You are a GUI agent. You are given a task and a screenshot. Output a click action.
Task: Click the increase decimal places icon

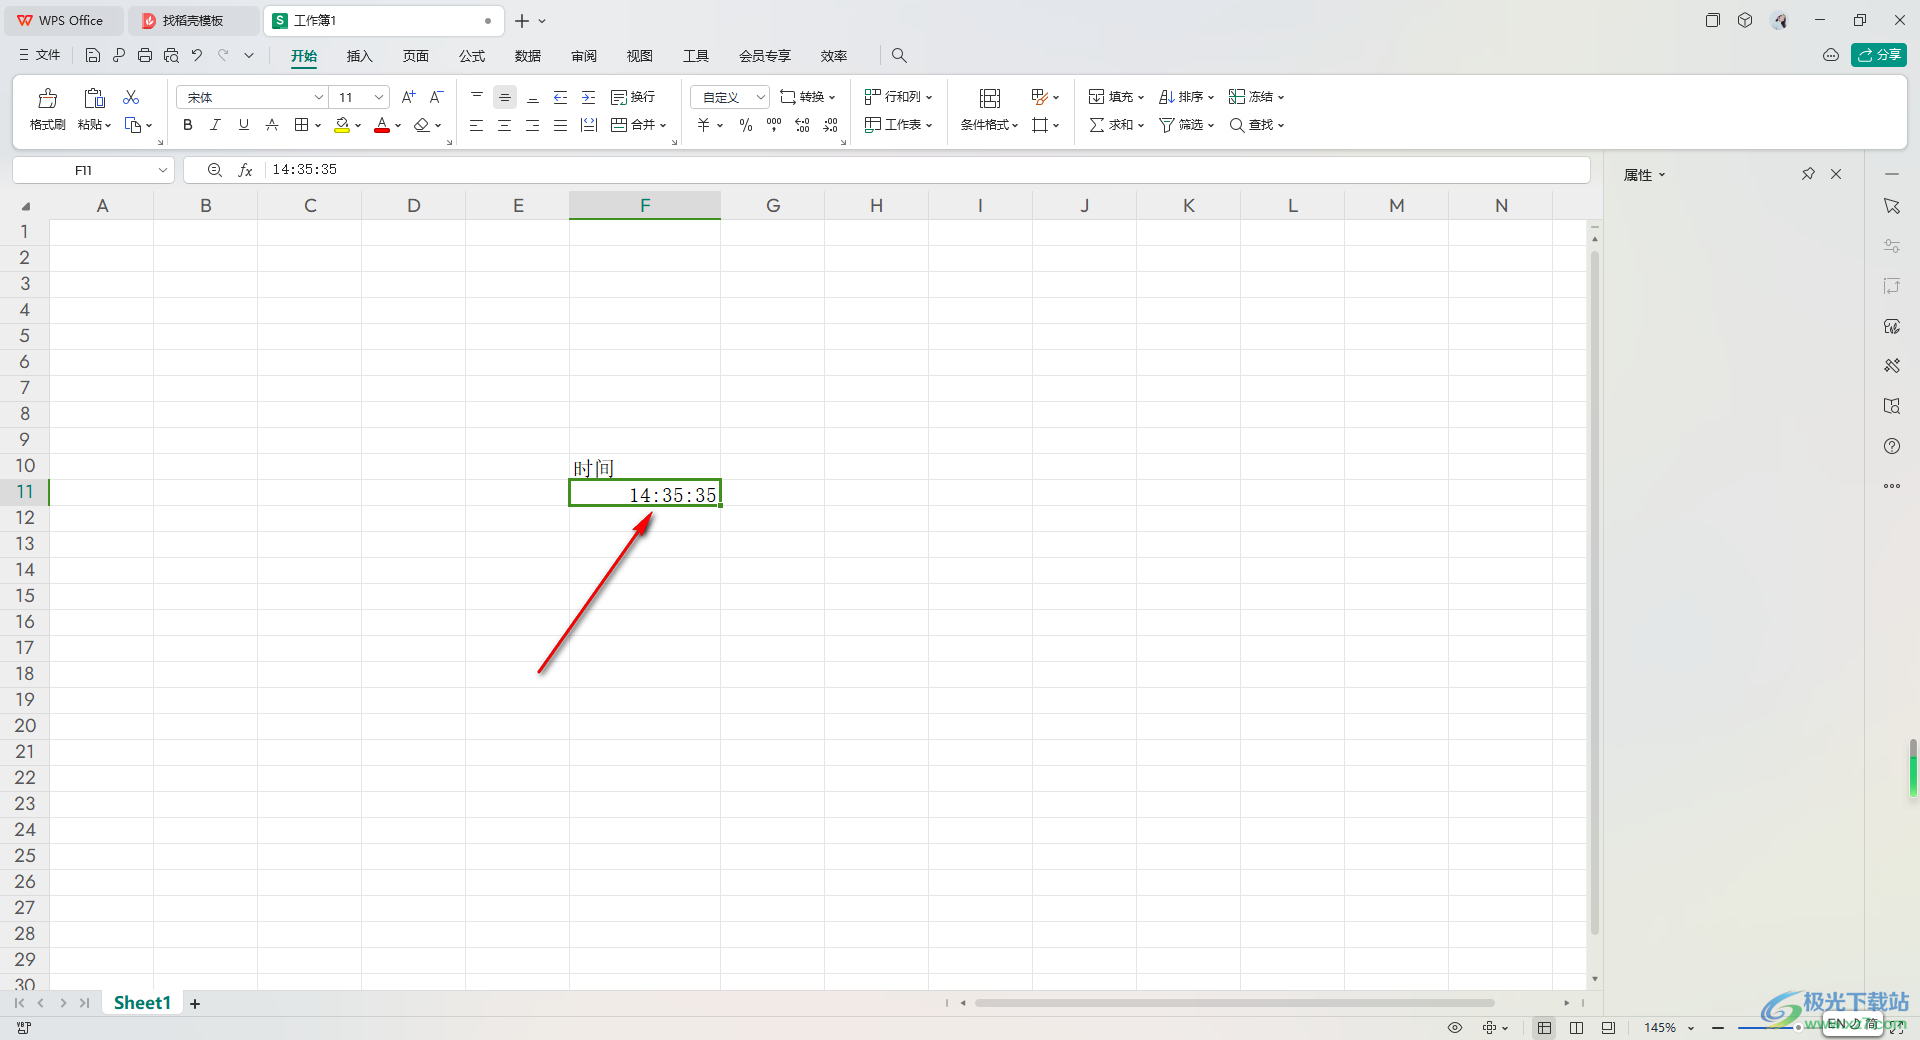pos(802,125)
